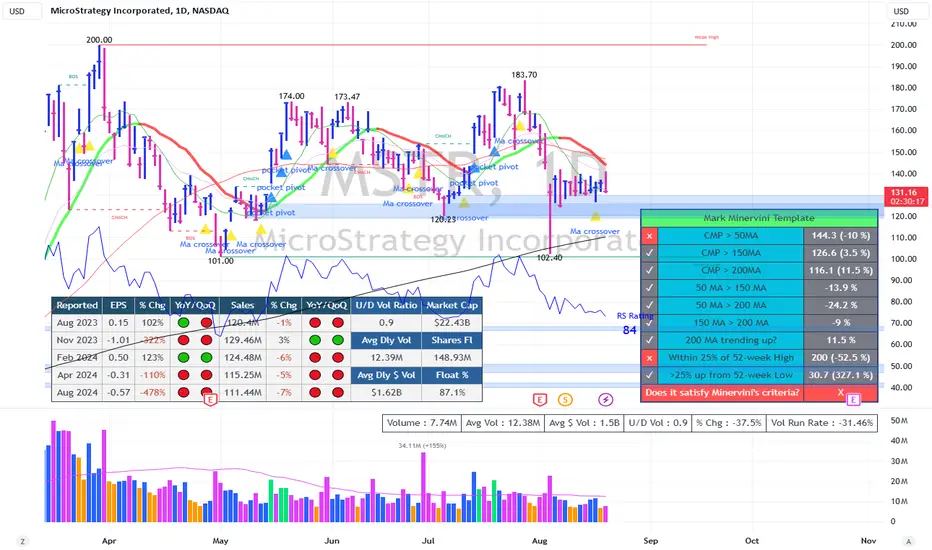Click the 129.46M sales cell
932x550 pixels.
243,340
